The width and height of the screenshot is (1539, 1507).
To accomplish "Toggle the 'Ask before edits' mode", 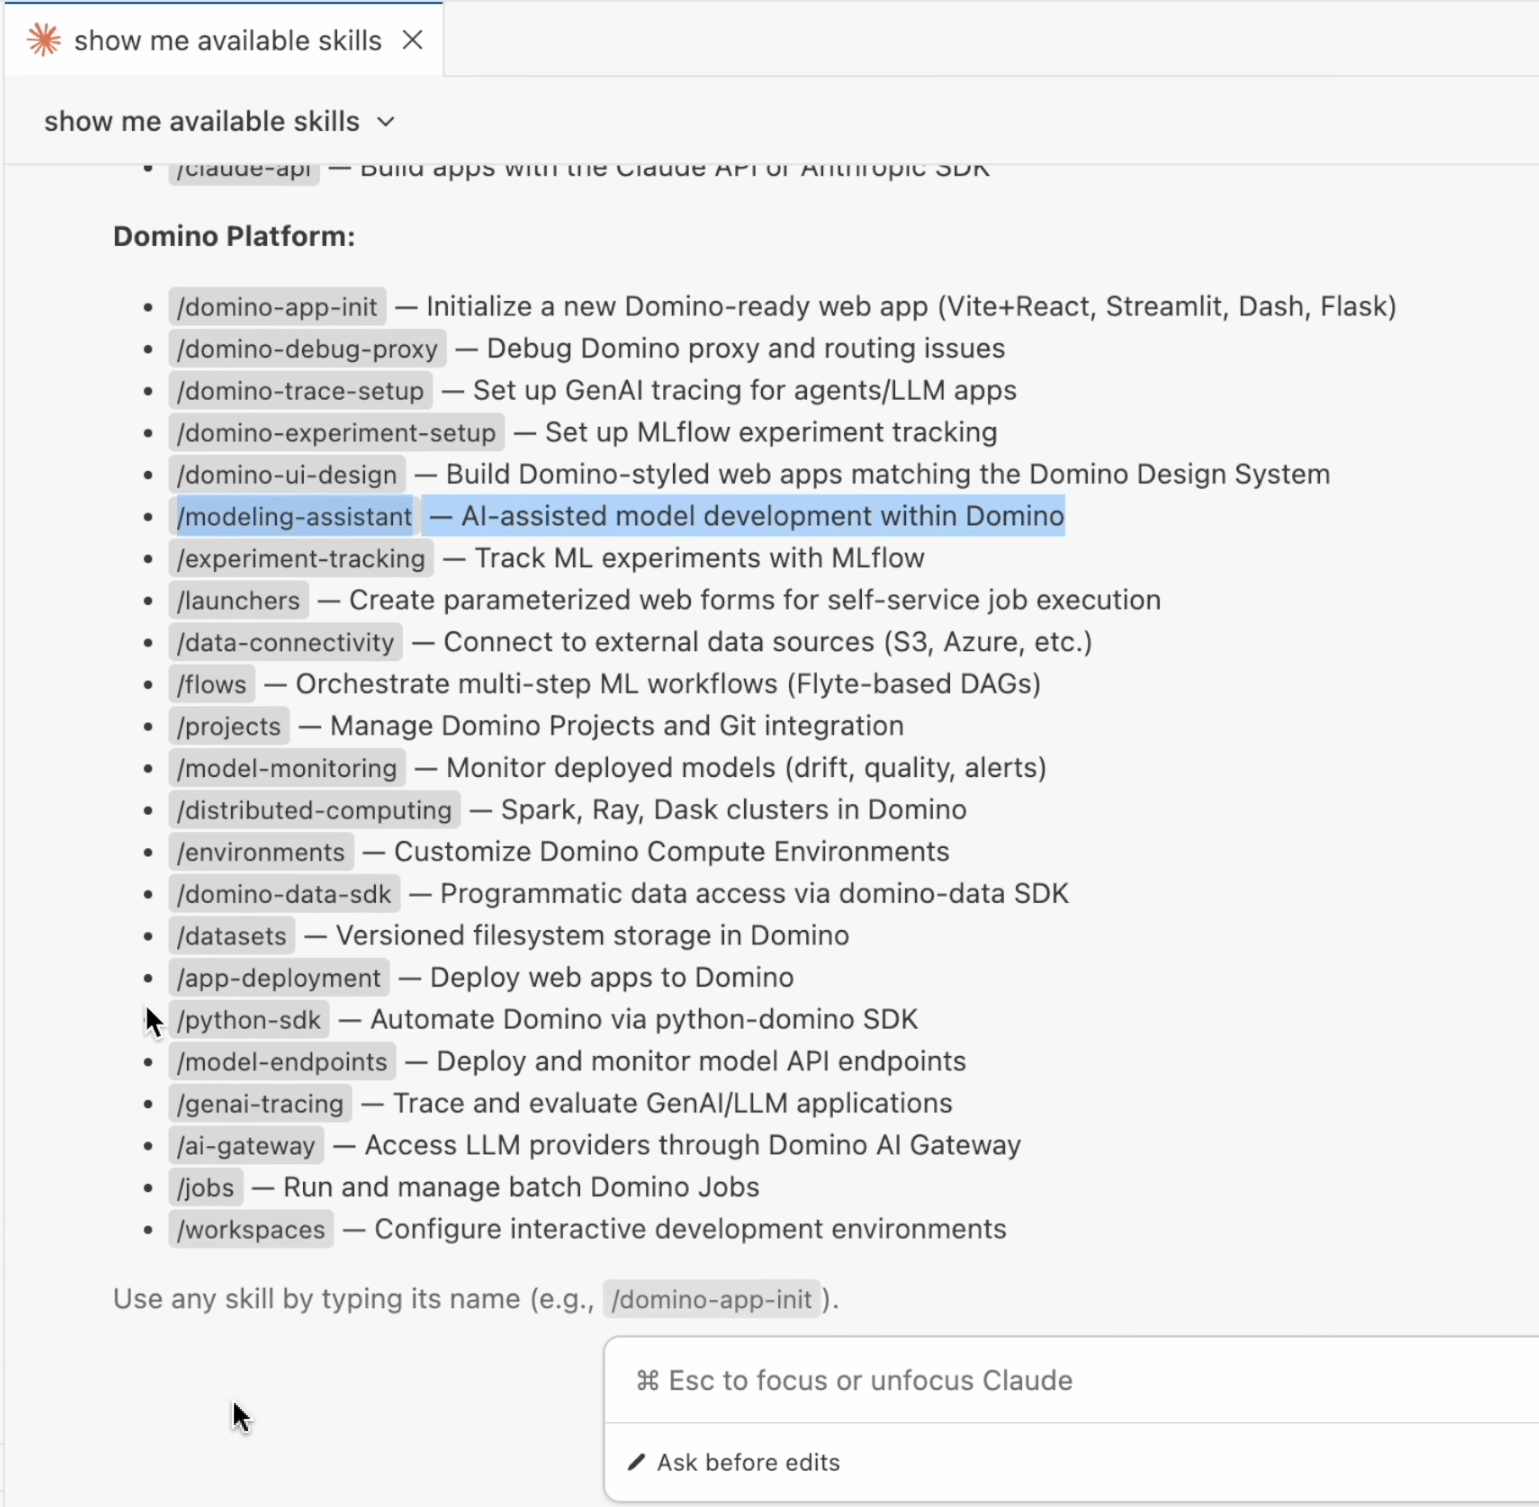I will pos(748,1462).
